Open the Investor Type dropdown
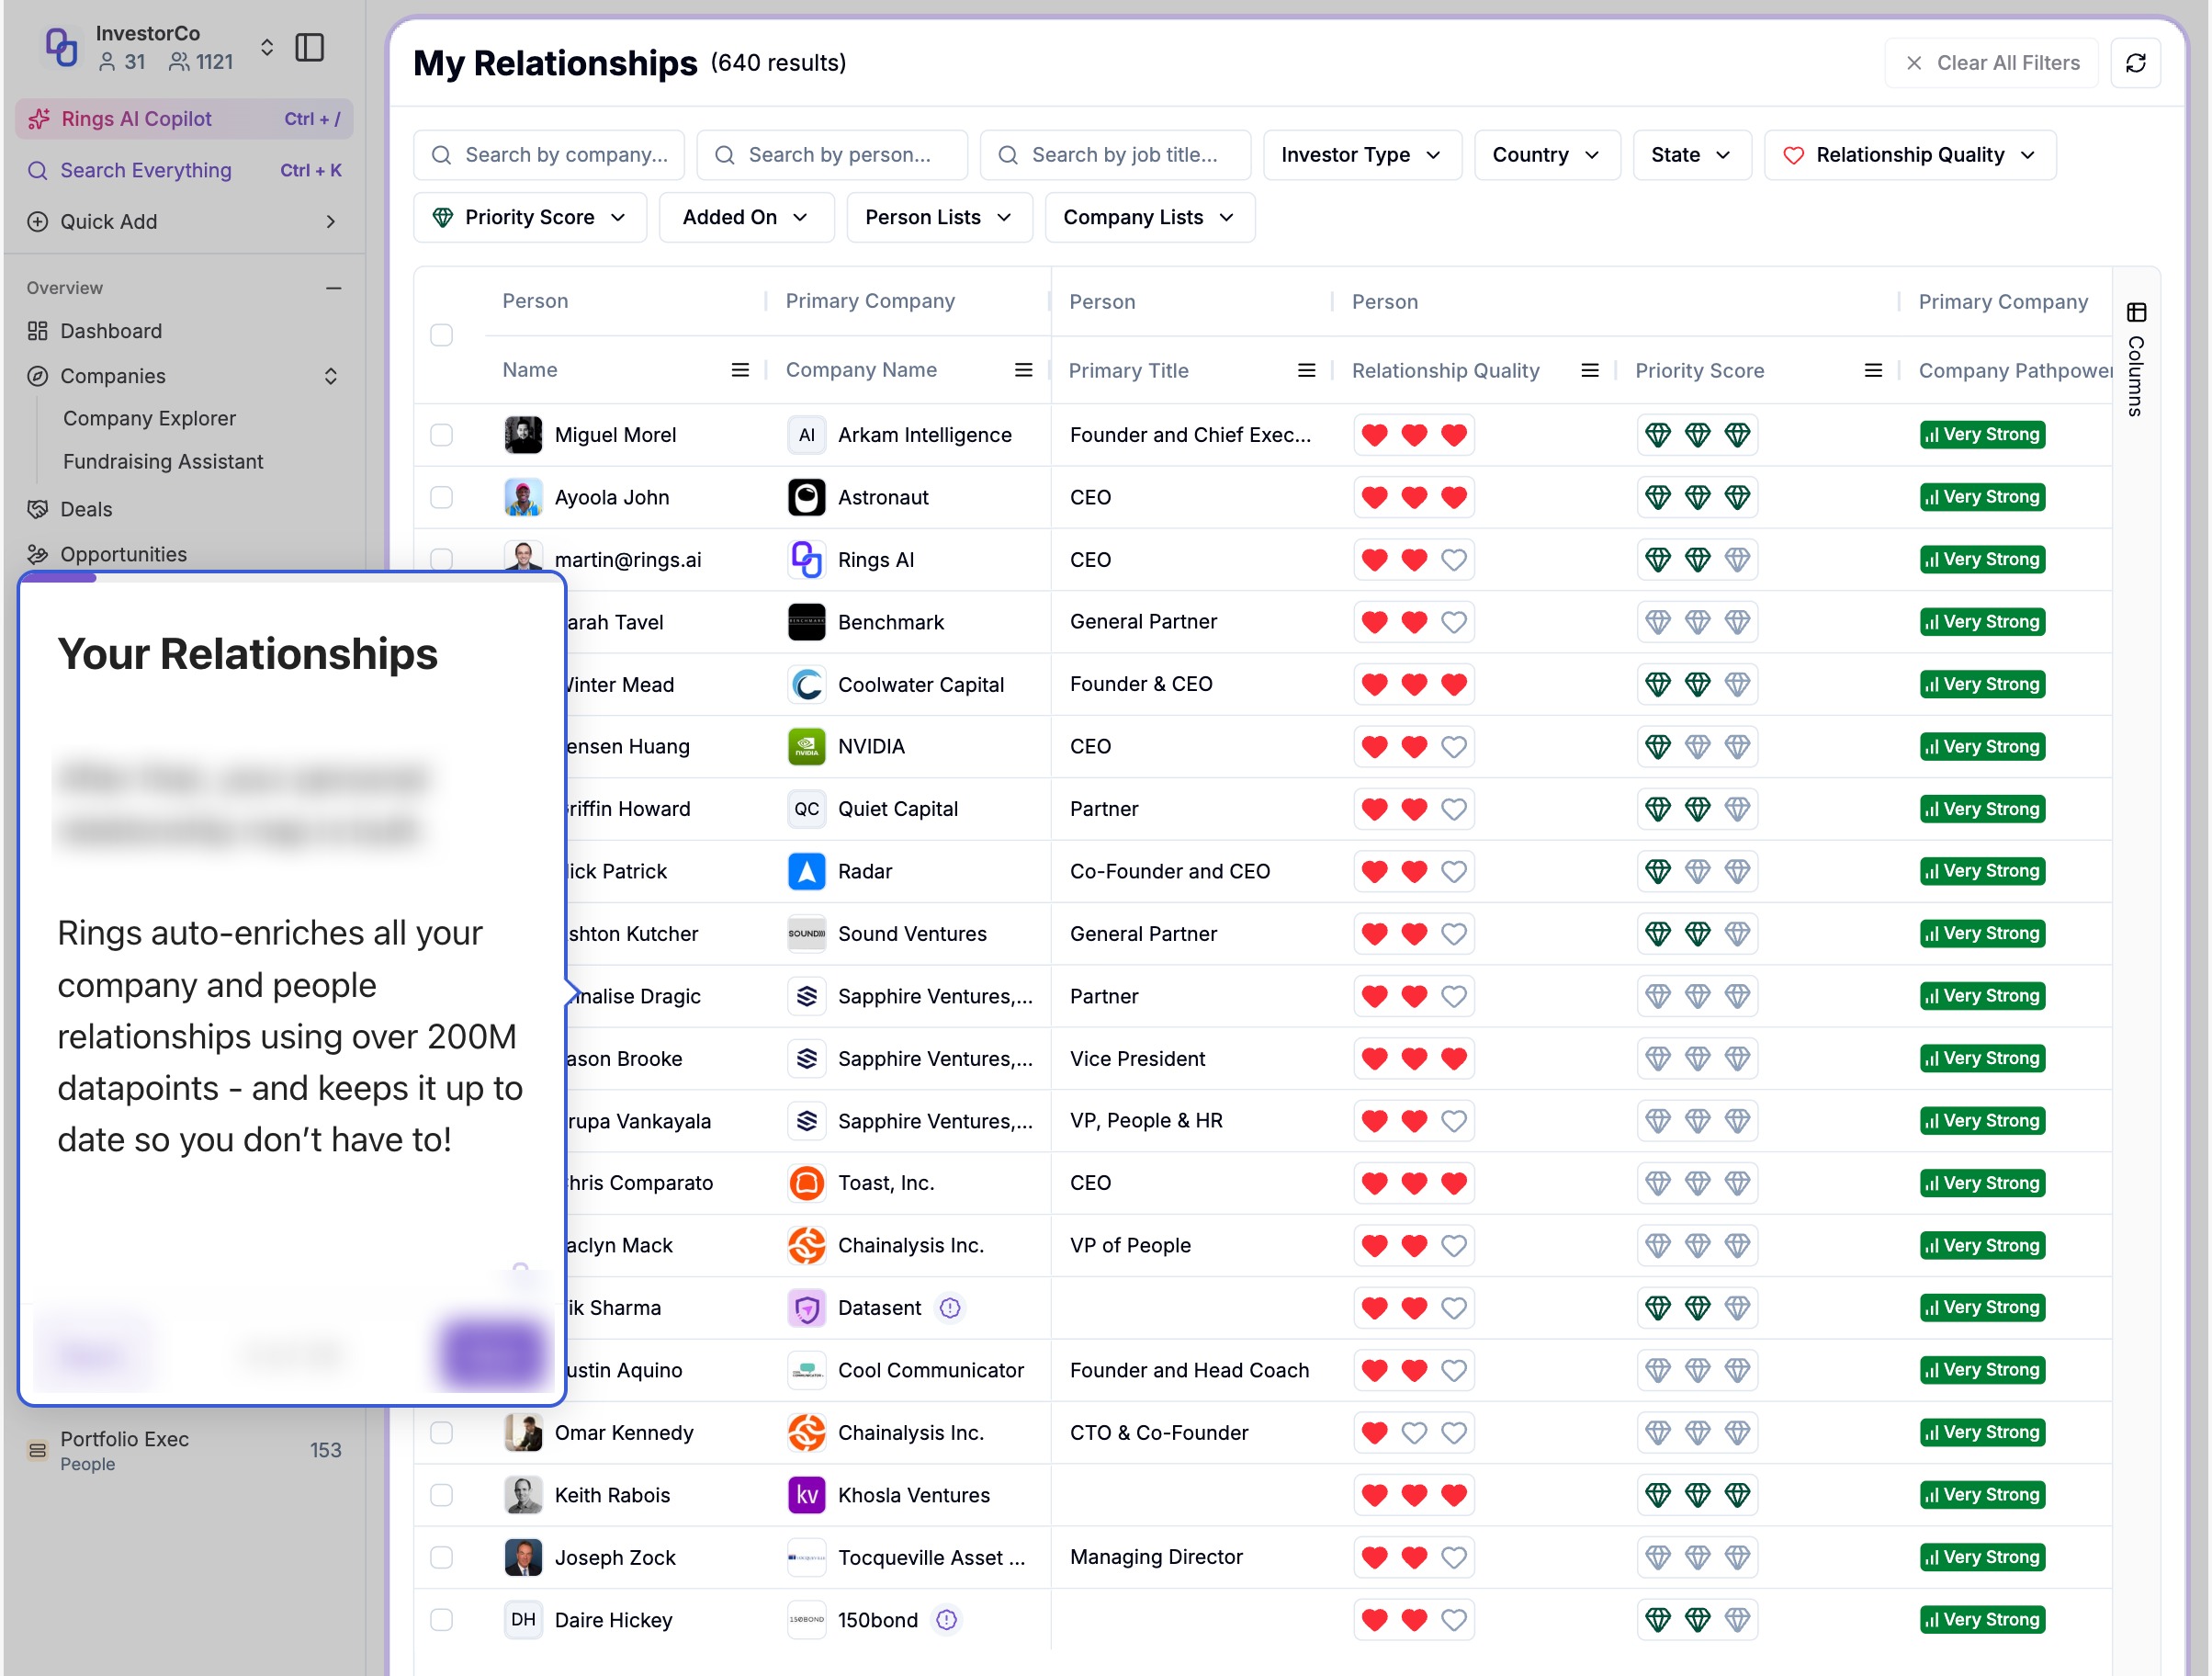 [x=1361, y=155]
